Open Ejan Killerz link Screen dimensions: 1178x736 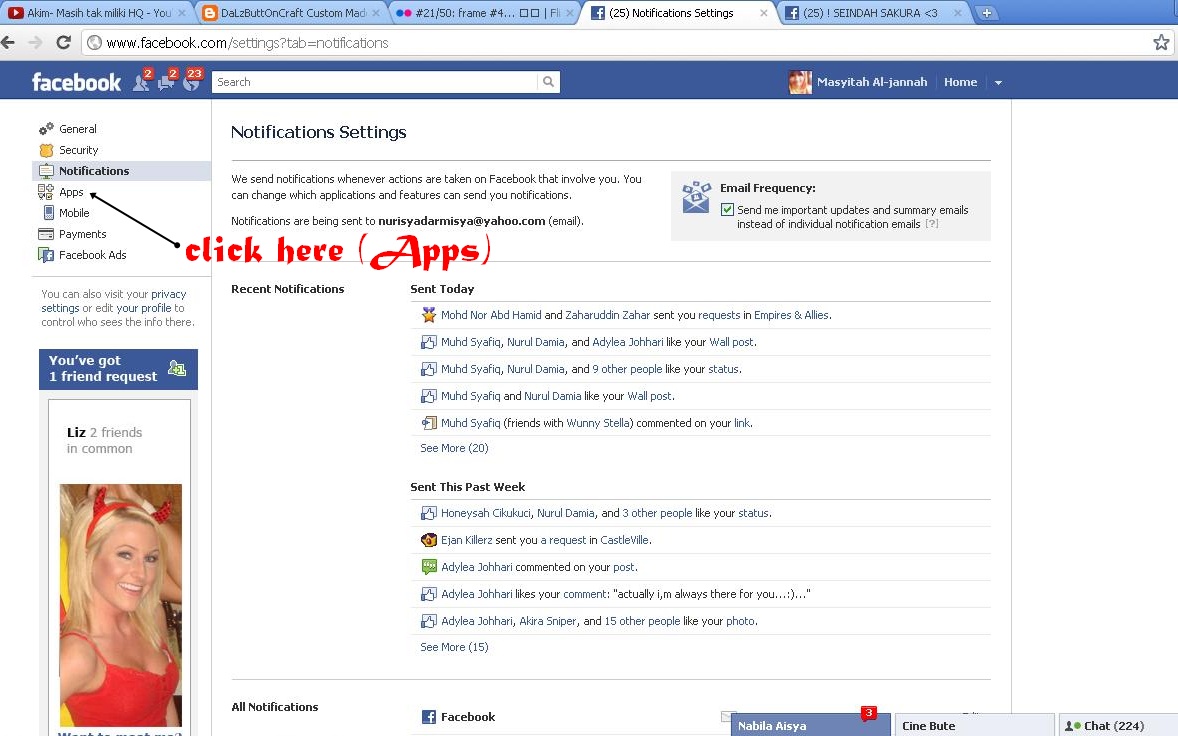(x=467, y=540)
